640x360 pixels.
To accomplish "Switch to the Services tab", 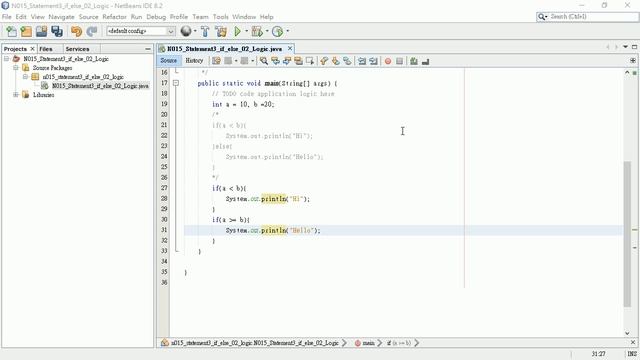I will pos(77,49).
